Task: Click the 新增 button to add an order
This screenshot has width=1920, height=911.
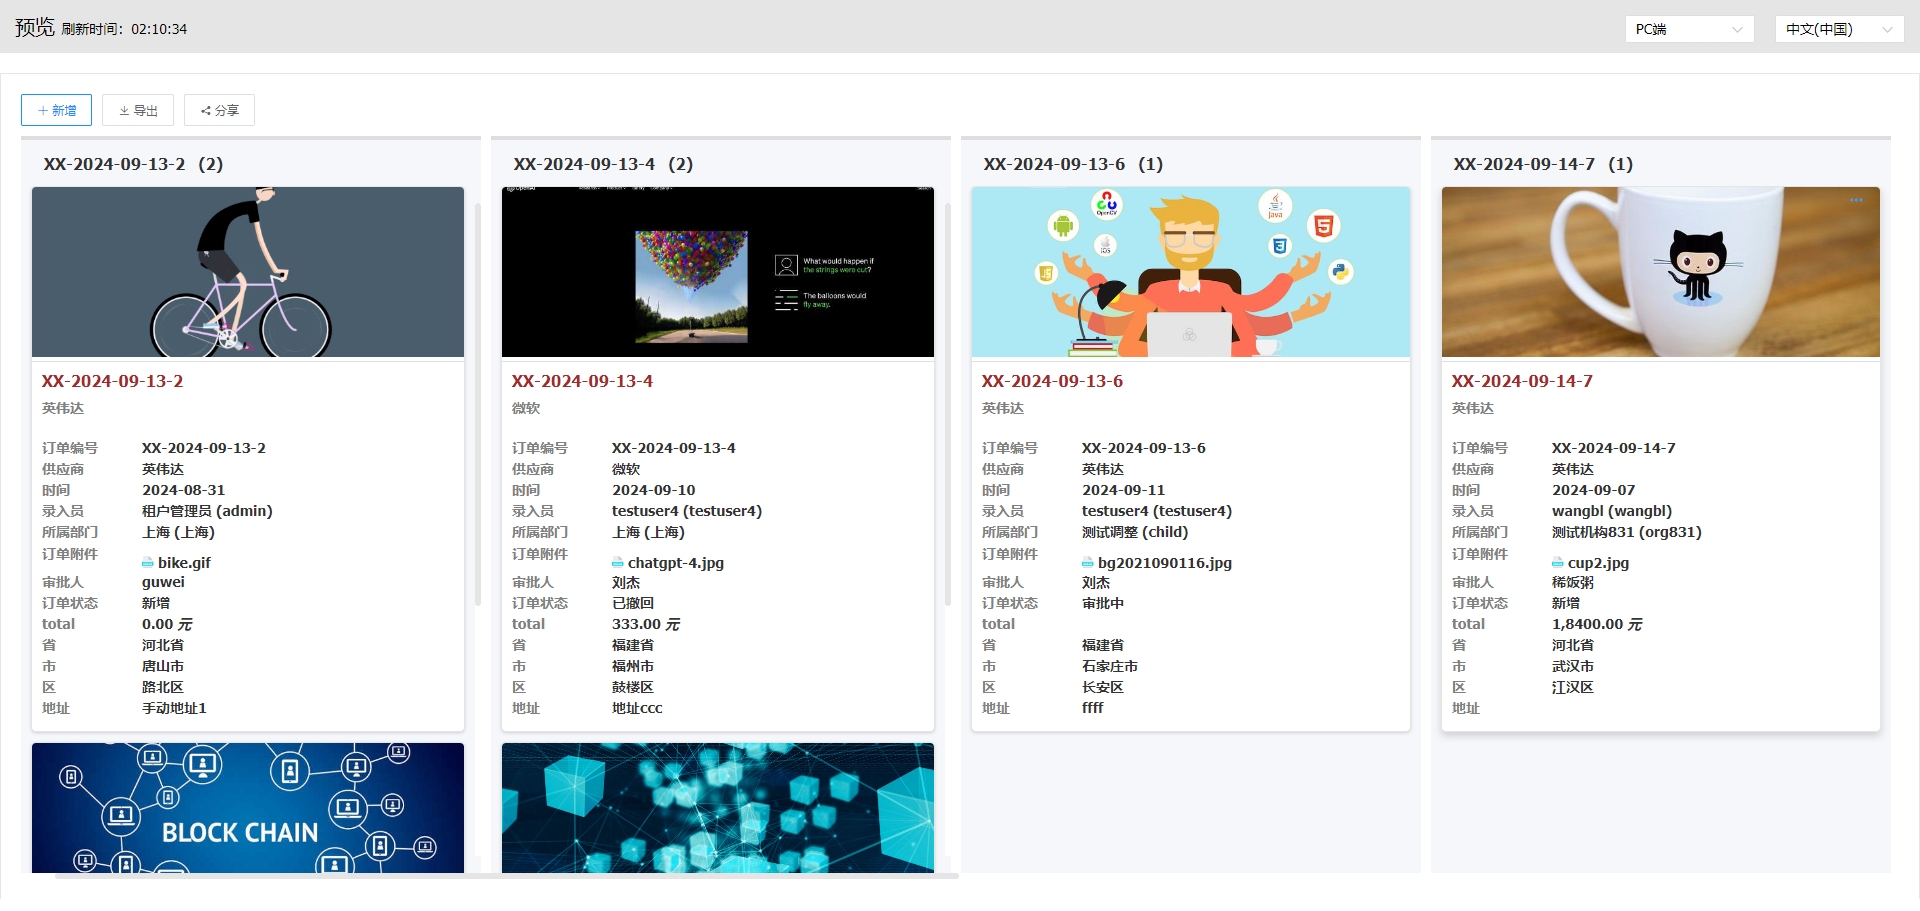Action: [56, 110]
